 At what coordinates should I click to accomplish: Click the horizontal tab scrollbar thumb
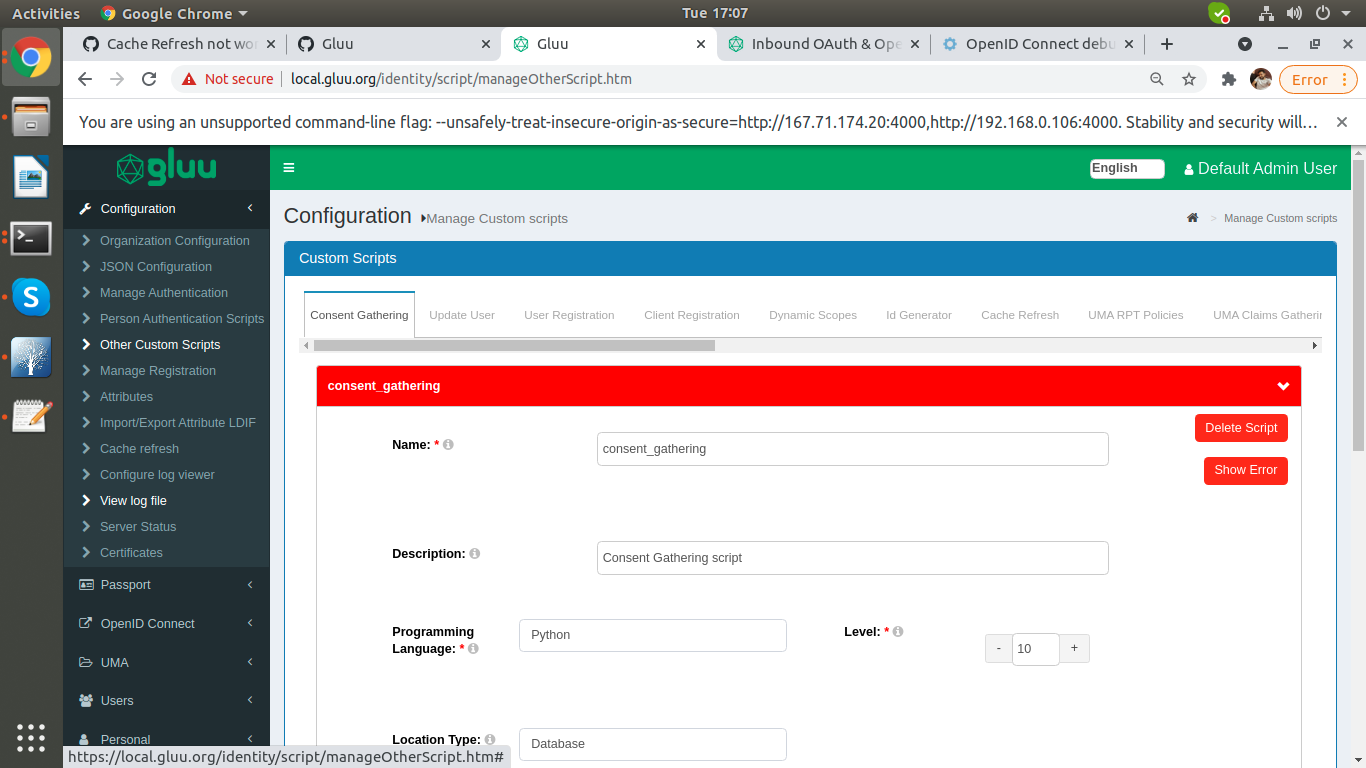click(514, 345)
